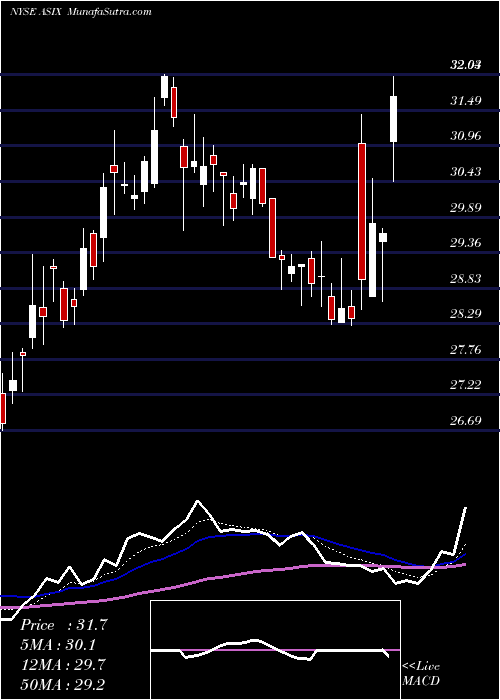The image size is (500, 700).
Task: Click the 26.69 price axis label
Action: (466, 421)
